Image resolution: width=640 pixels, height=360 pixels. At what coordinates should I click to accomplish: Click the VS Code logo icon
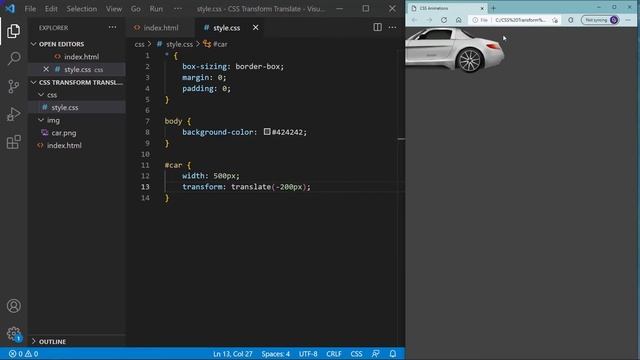click(x=10, y=8)
